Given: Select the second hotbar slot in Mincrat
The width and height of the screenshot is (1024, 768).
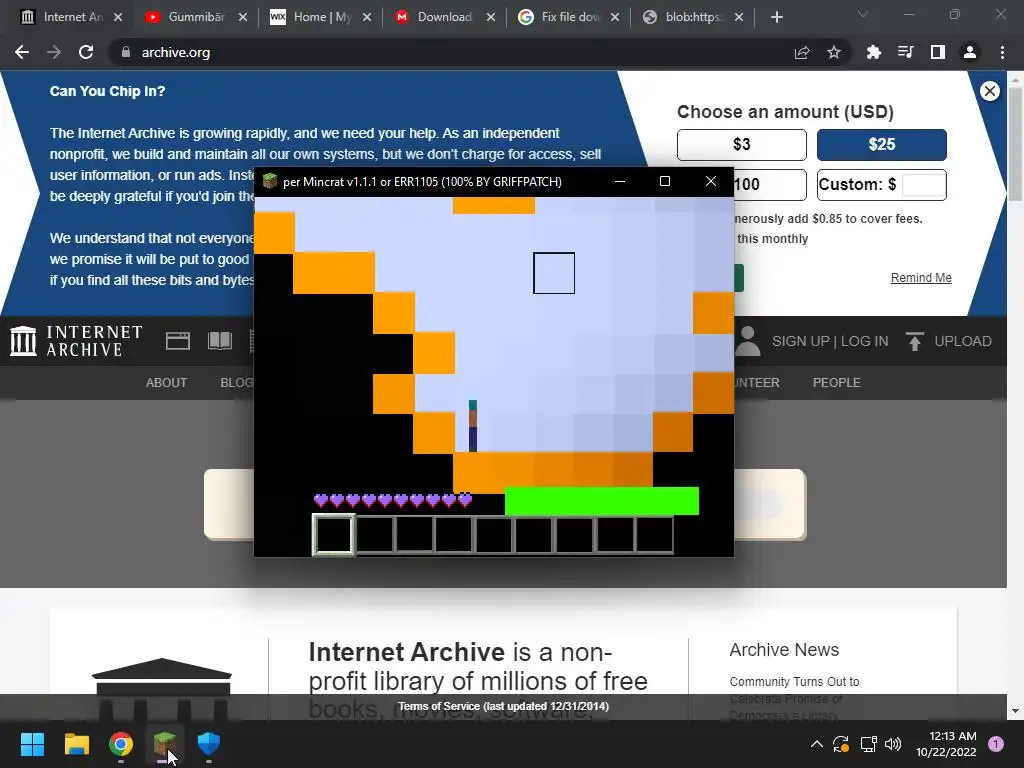Looking at the screenshot, I should [375, 535].
